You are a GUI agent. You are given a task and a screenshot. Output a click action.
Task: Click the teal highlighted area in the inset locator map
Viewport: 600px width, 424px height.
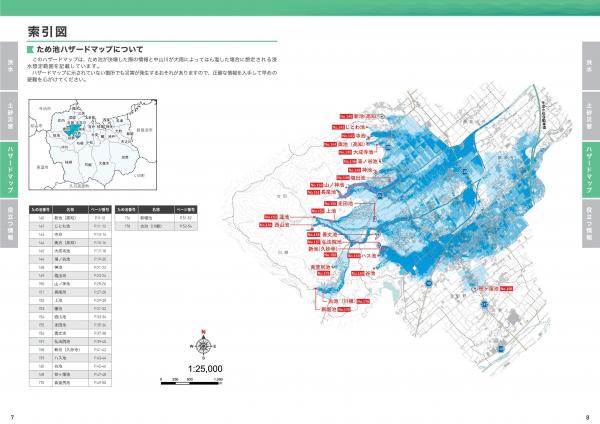72,130
